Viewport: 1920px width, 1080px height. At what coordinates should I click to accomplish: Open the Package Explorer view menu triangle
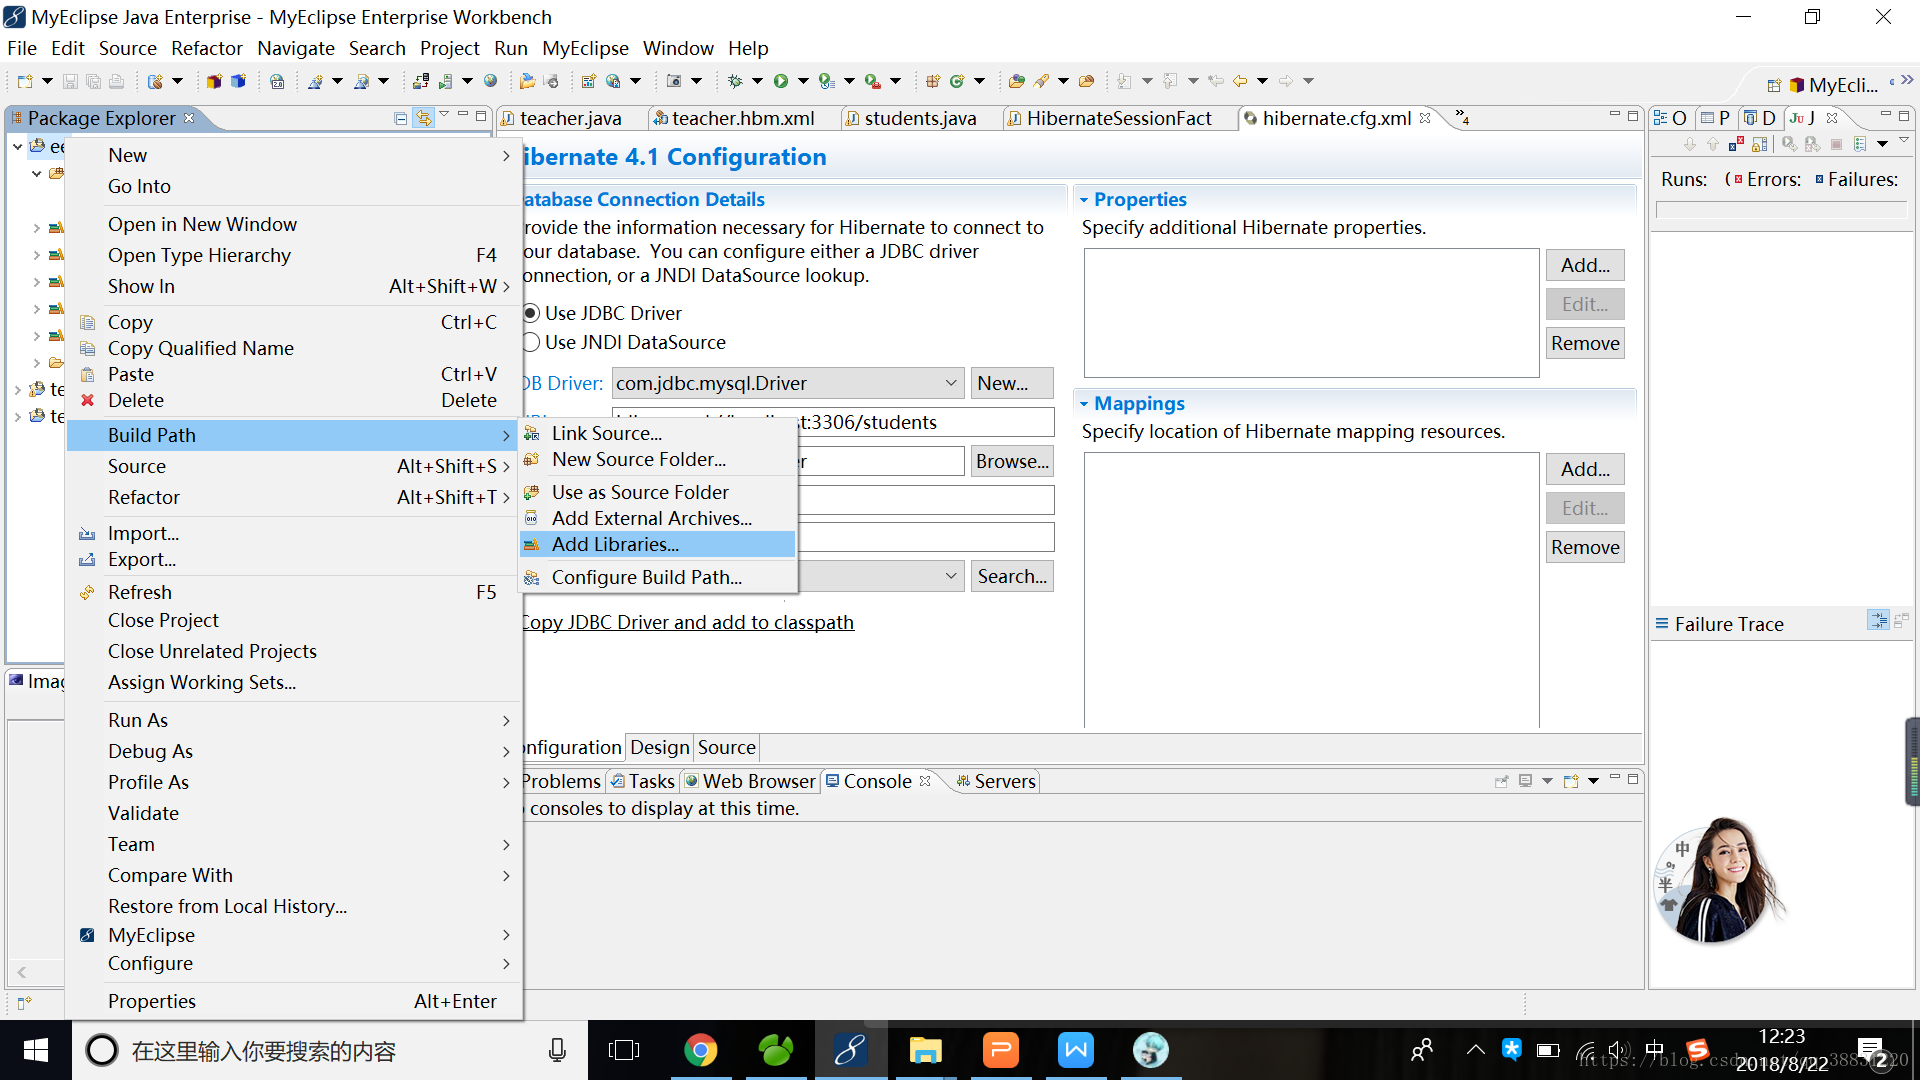[x=444, y=115]
